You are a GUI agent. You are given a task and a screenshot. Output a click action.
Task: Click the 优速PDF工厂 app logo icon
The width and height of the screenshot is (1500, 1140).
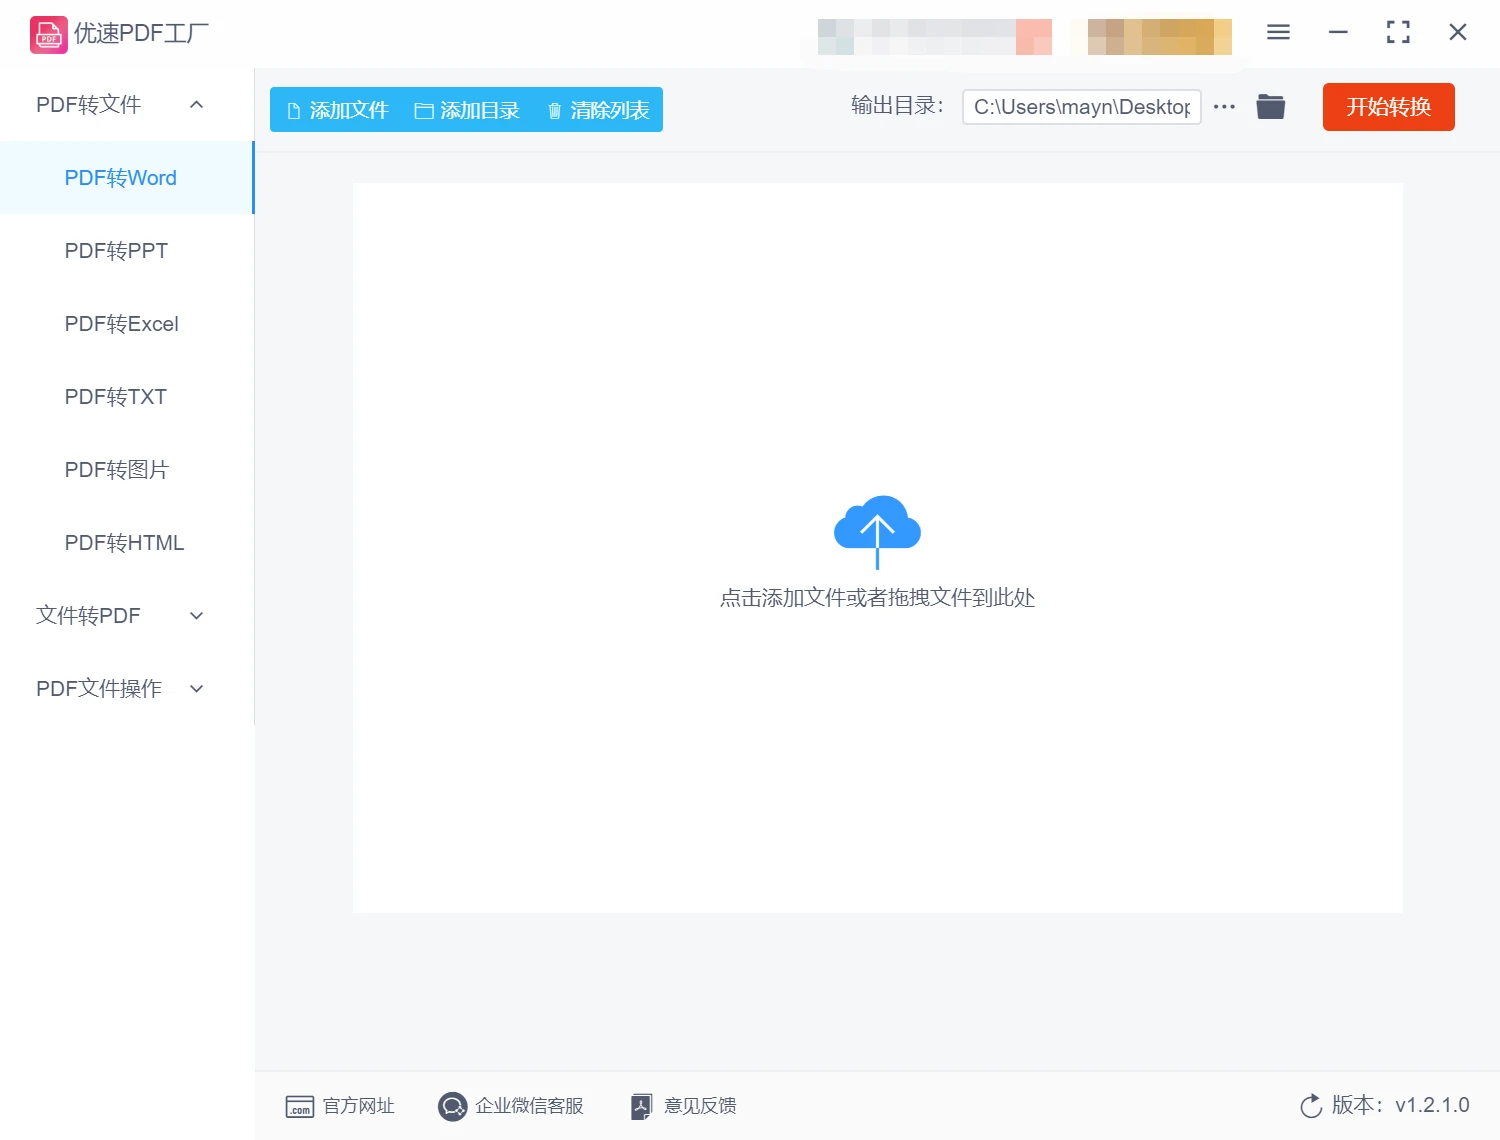pos(49,34)
